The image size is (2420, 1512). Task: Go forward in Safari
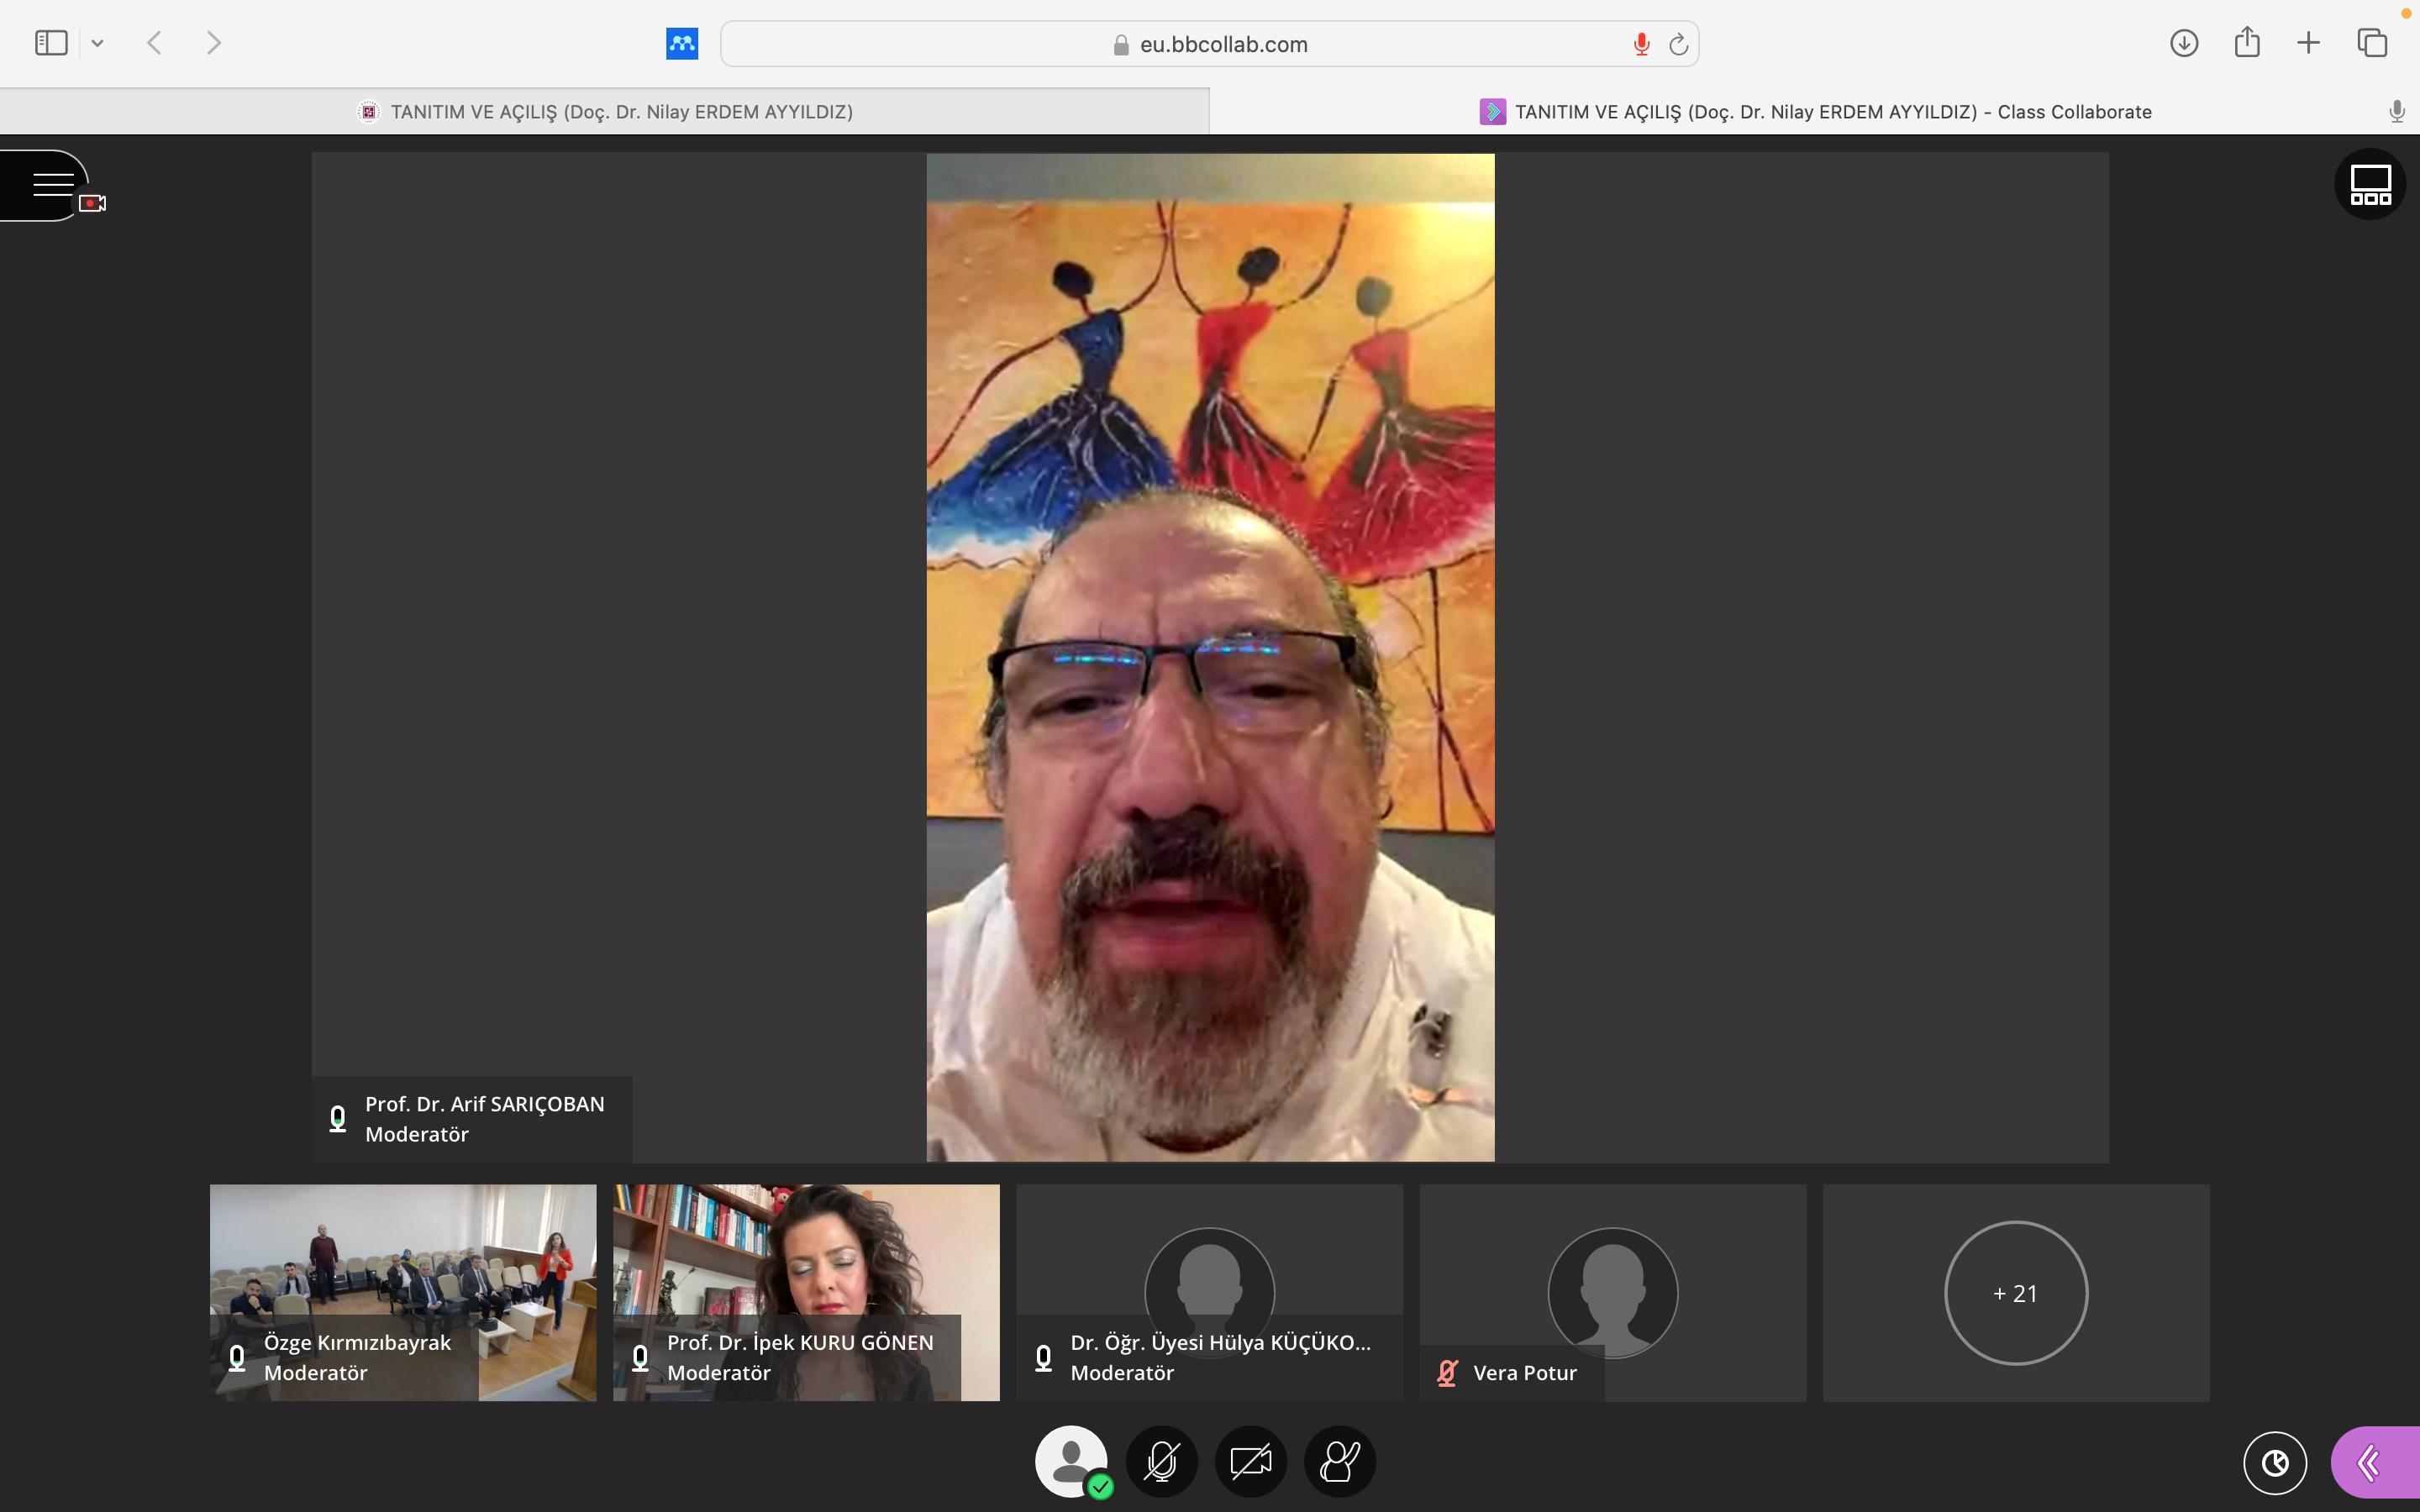(x=213, y=43)
